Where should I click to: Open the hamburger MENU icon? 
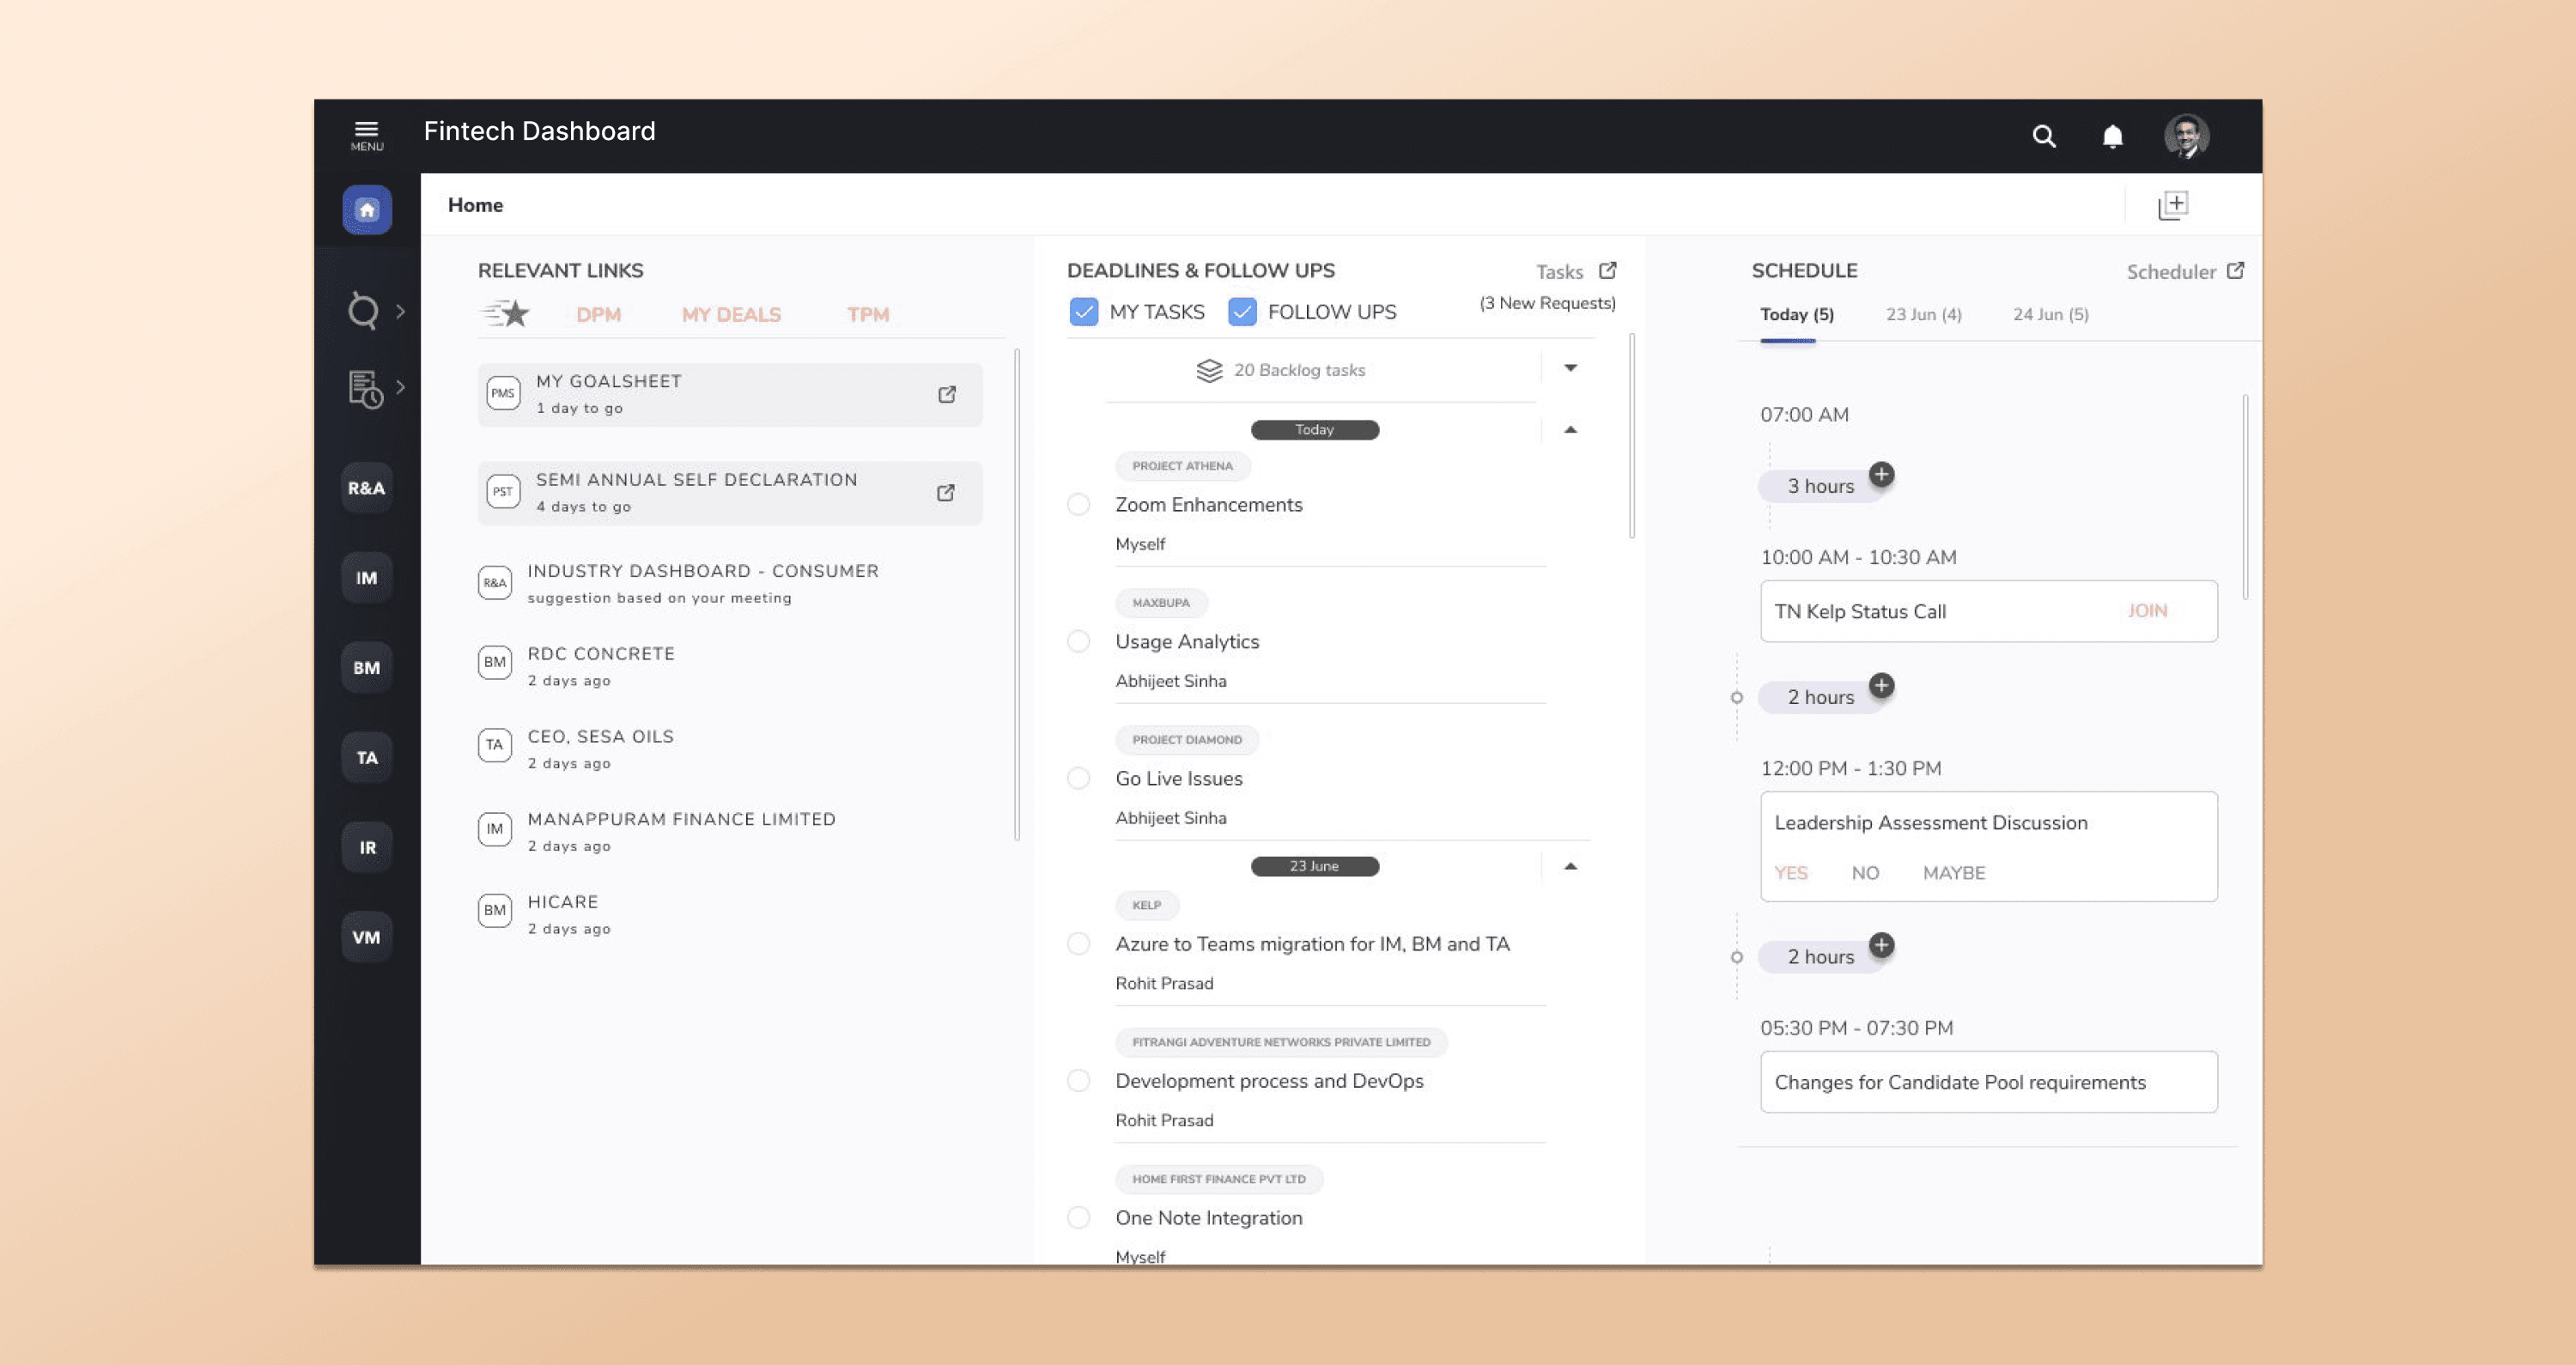366,135
